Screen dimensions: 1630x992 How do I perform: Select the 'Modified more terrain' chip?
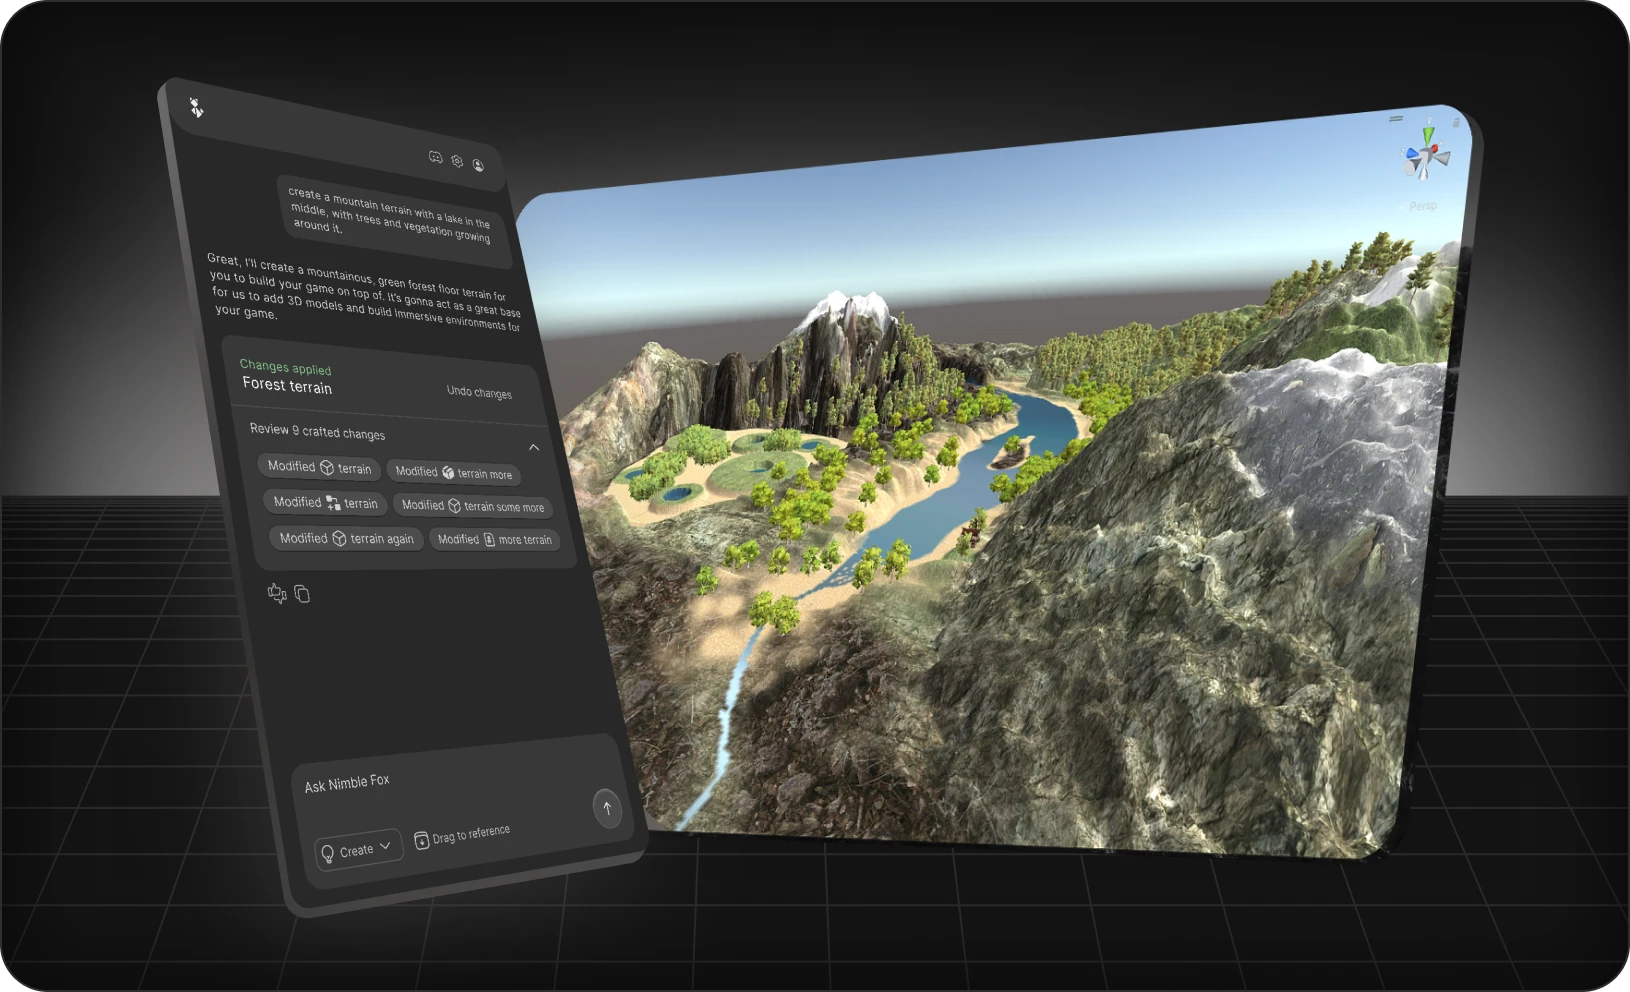pyautogui.click(x=495, y=539)
